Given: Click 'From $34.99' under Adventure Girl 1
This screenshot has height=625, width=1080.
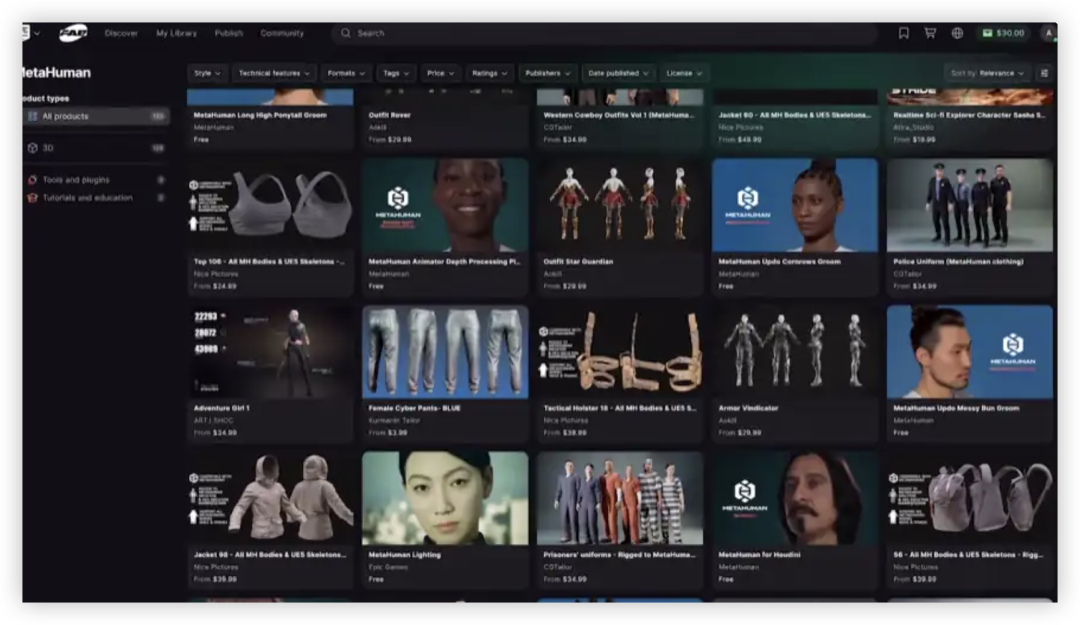Looking at the screenshot, I should tap(216, 433).
